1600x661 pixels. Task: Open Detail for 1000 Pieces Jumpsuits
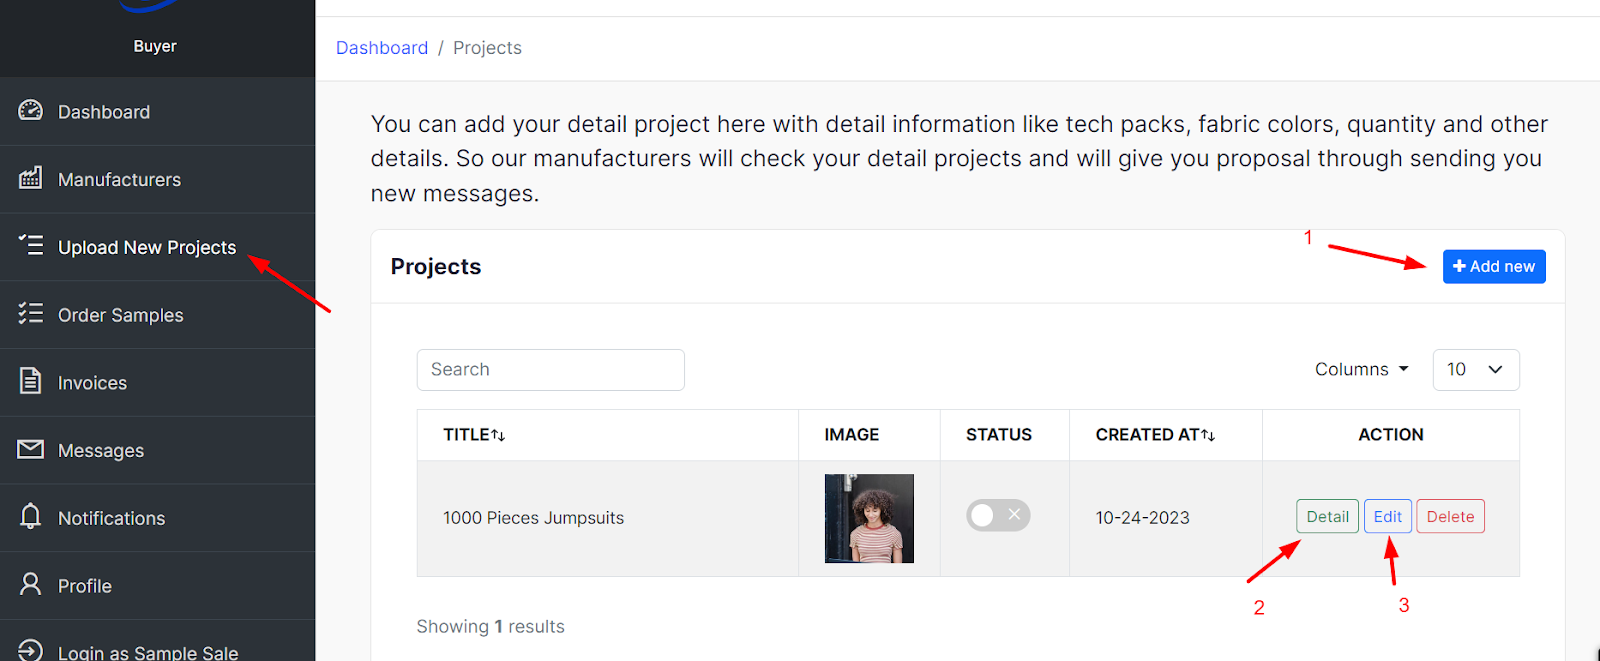[x=1327, y=517]
